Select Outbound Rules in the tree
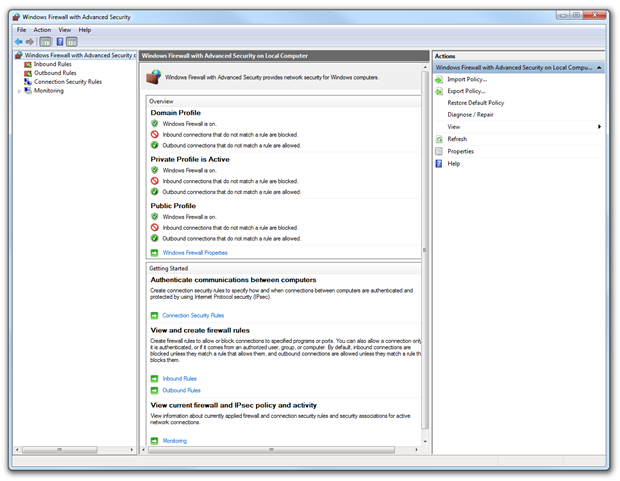Viewport: 620px width, 481px height. [x=55, y=73]
